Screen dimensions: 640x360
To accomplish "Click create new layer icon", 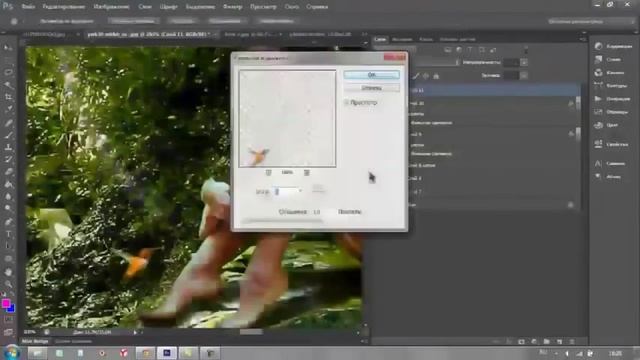I will pyautogui.click(x=559, y=341).
